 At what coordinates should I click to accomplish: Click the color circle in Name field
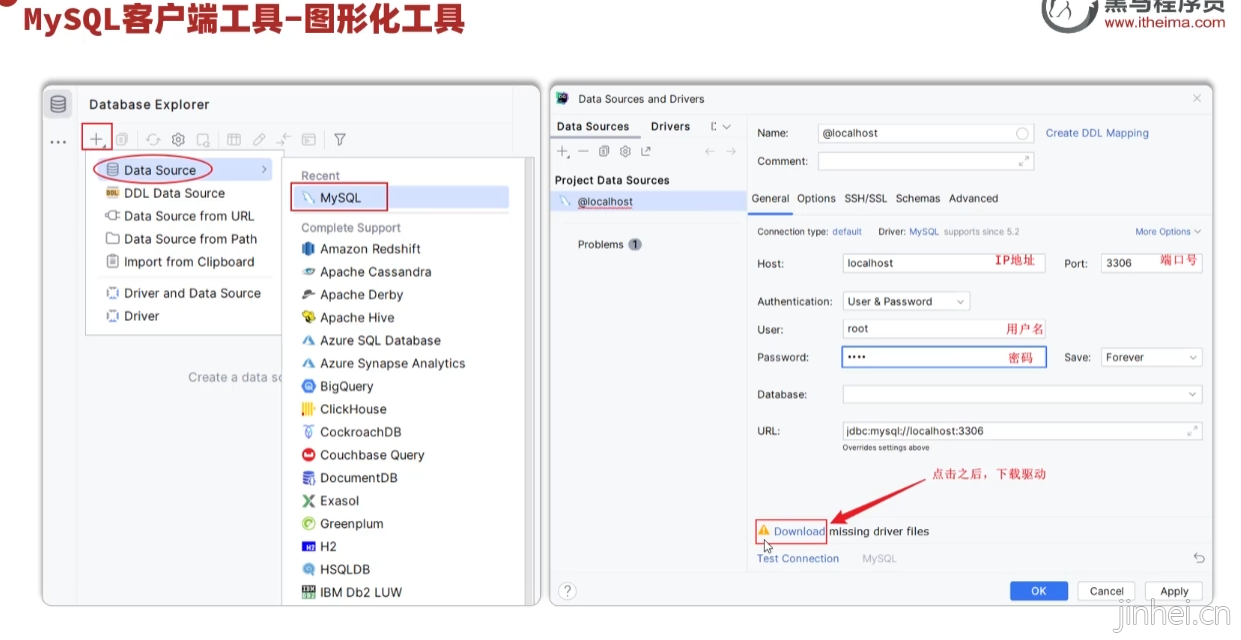(x=1022, y=133)
